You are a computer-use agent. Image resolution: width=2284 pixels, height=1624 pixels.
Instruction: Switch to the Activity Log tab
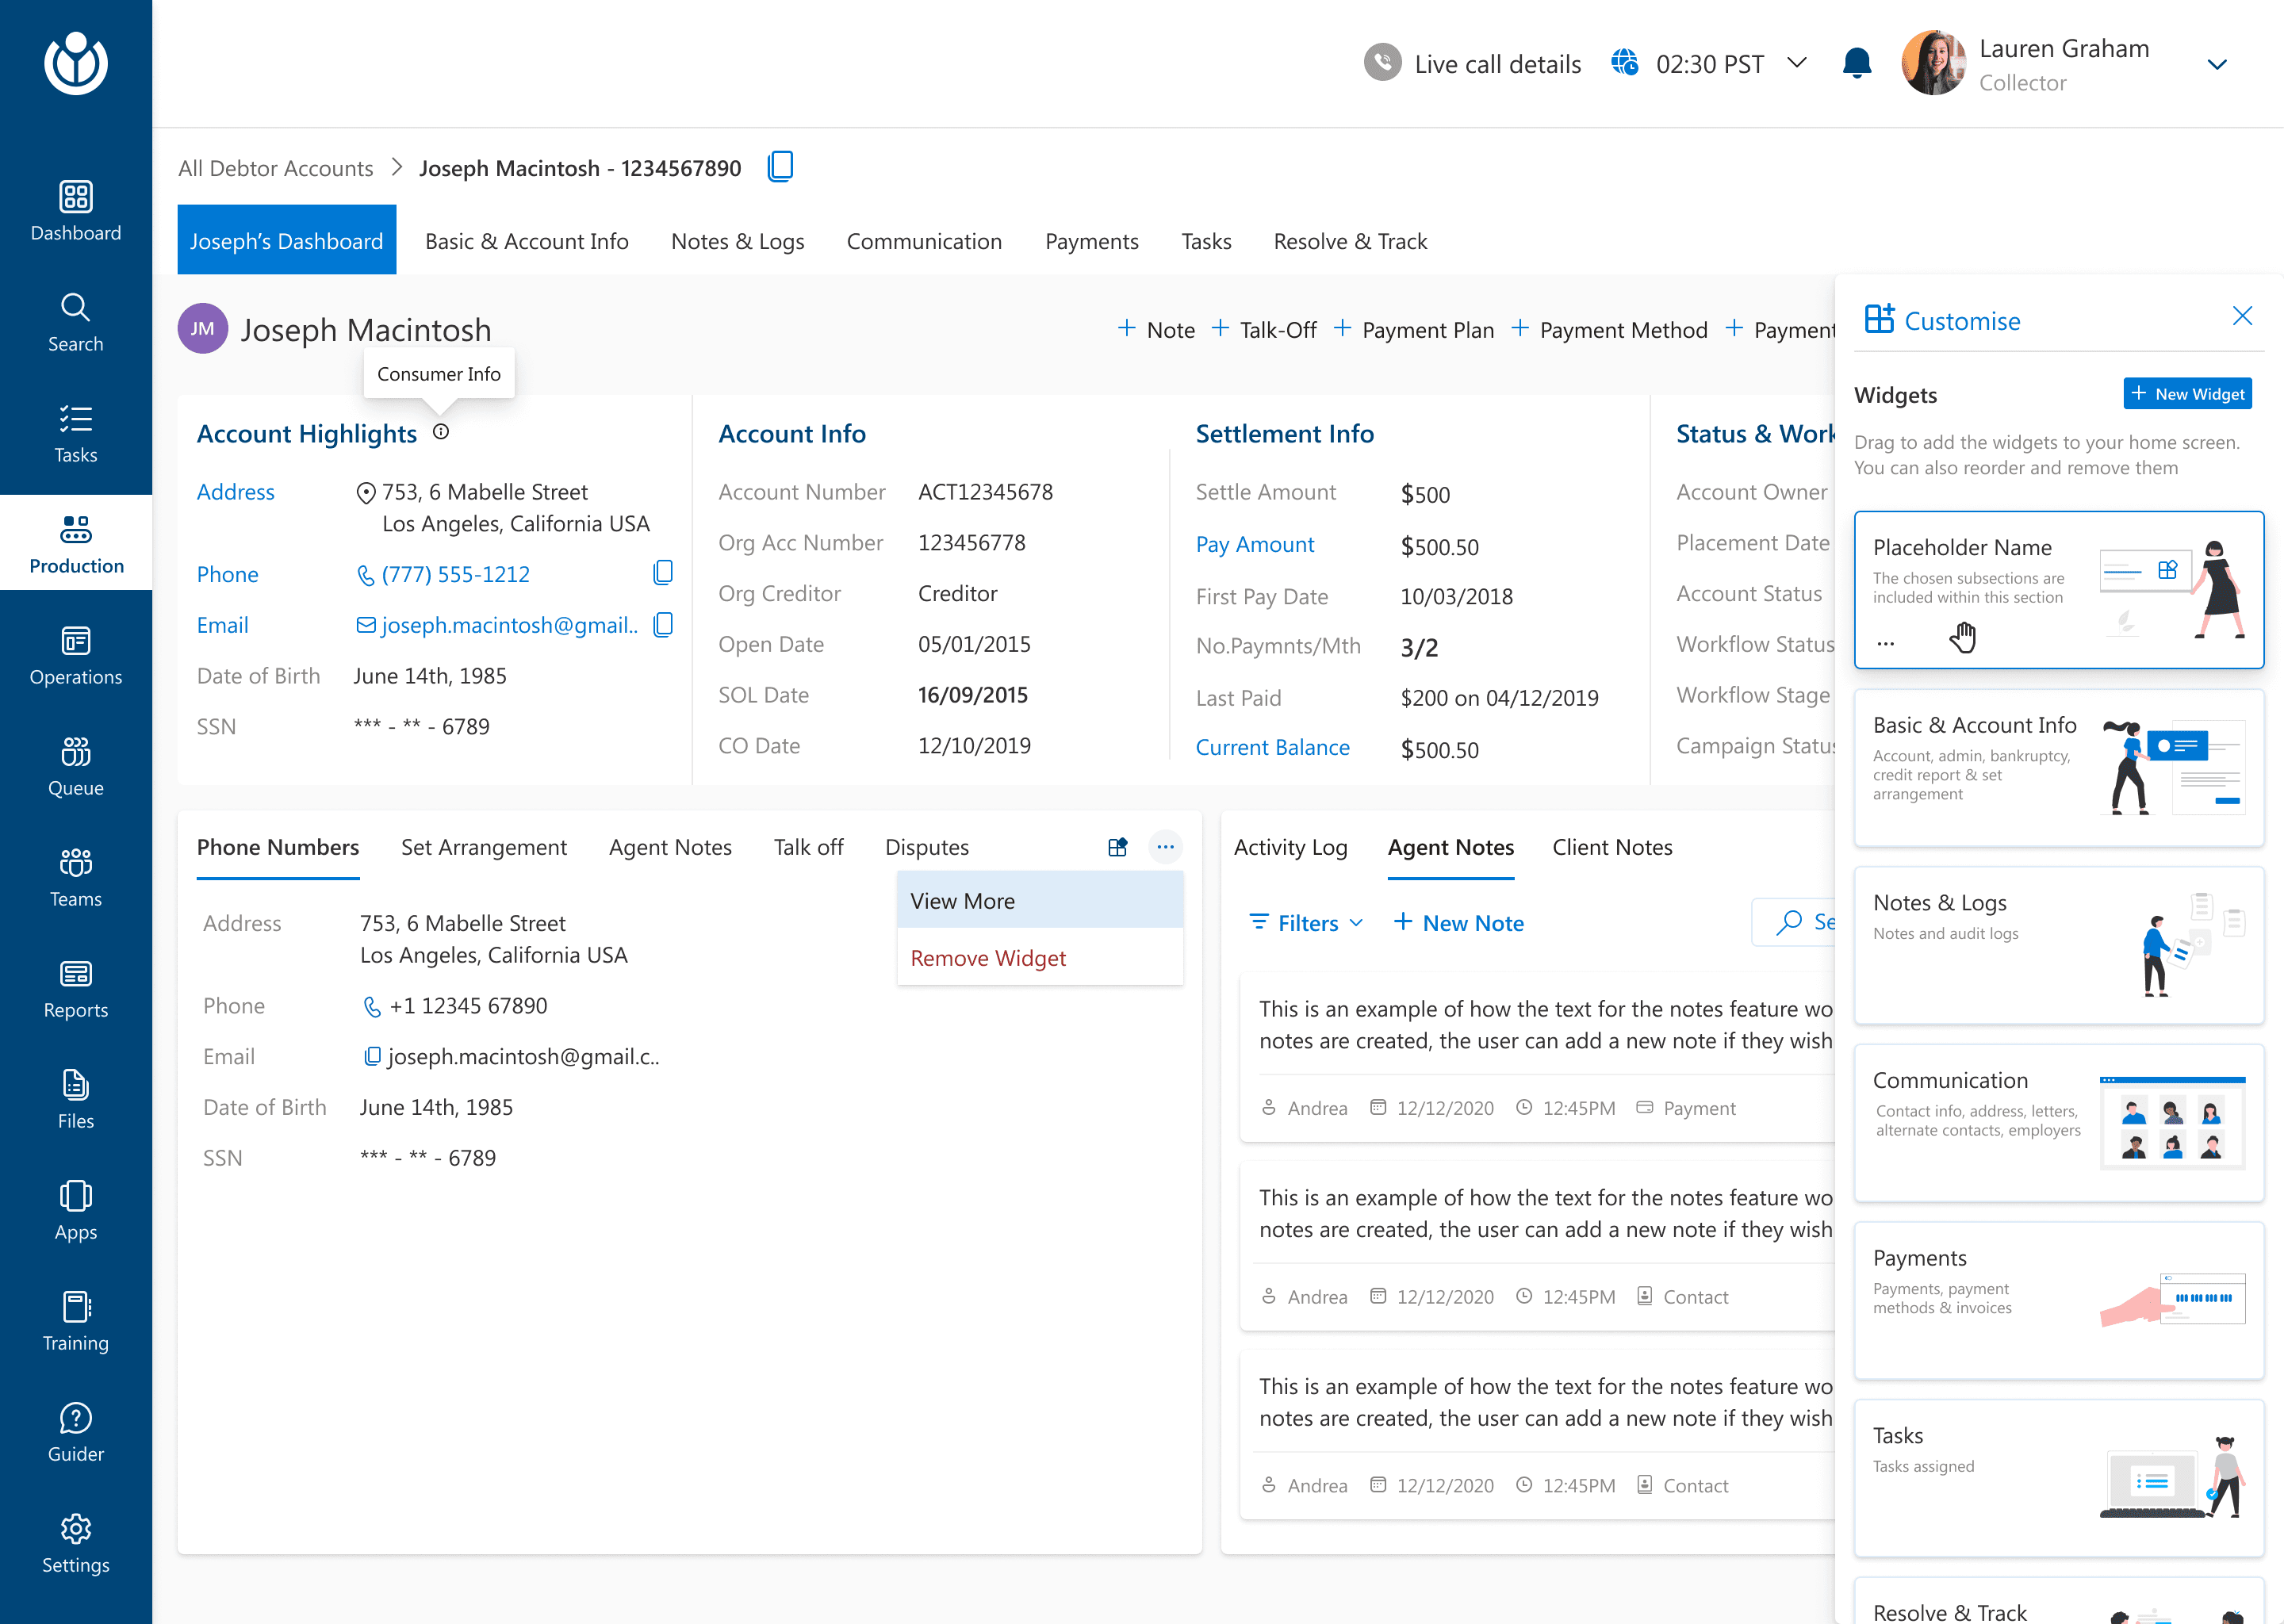point(1290,847)
